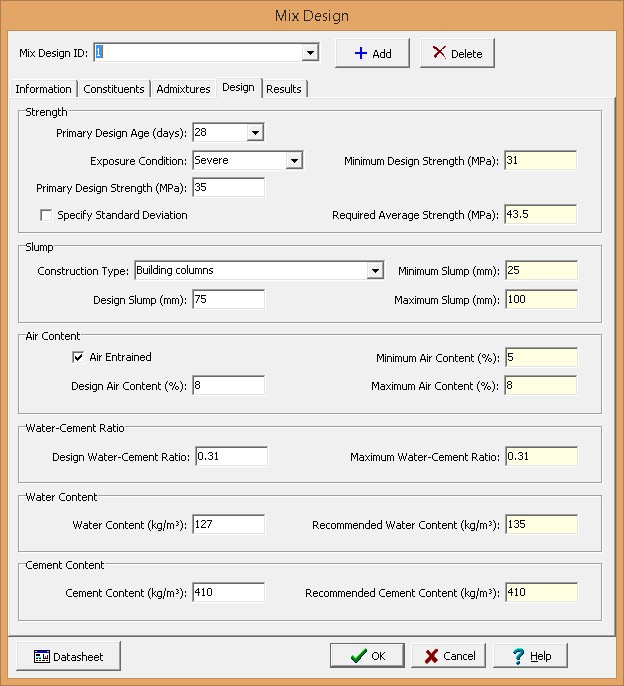Open the Results tab
The height and width of the screenshot is (686, 624).
point(284,89)
